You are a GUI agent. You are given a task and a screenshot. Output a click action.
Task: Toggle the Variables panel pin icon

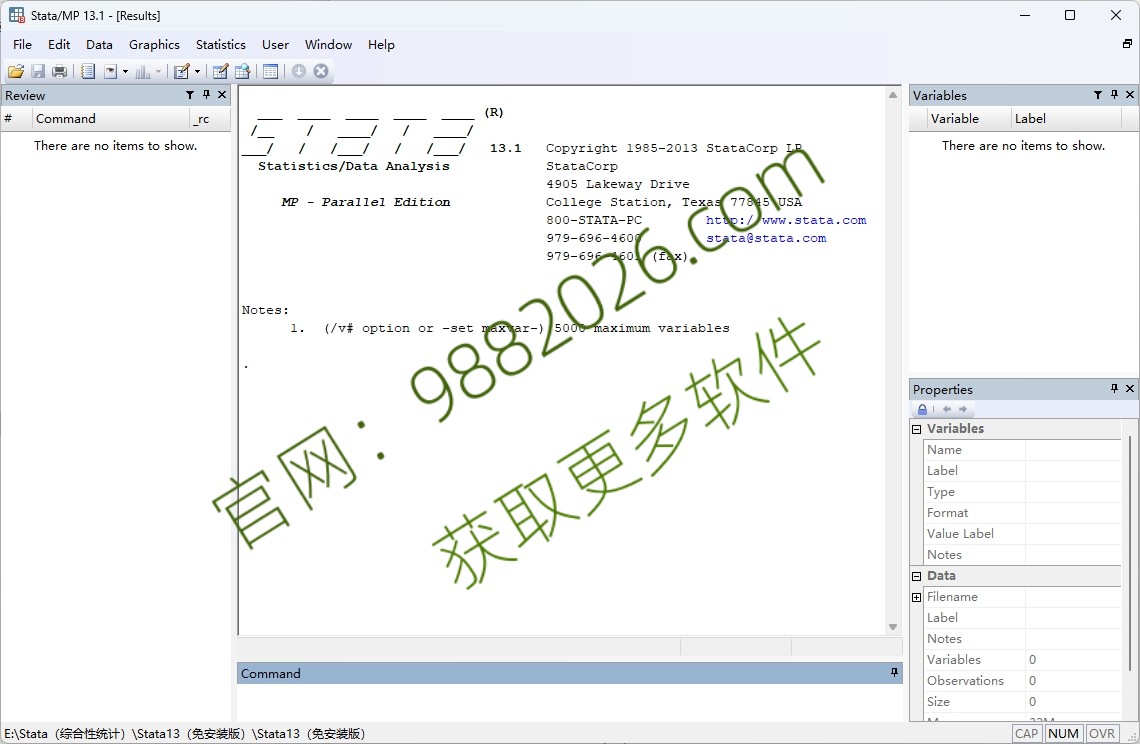[x=1115, y=95]
